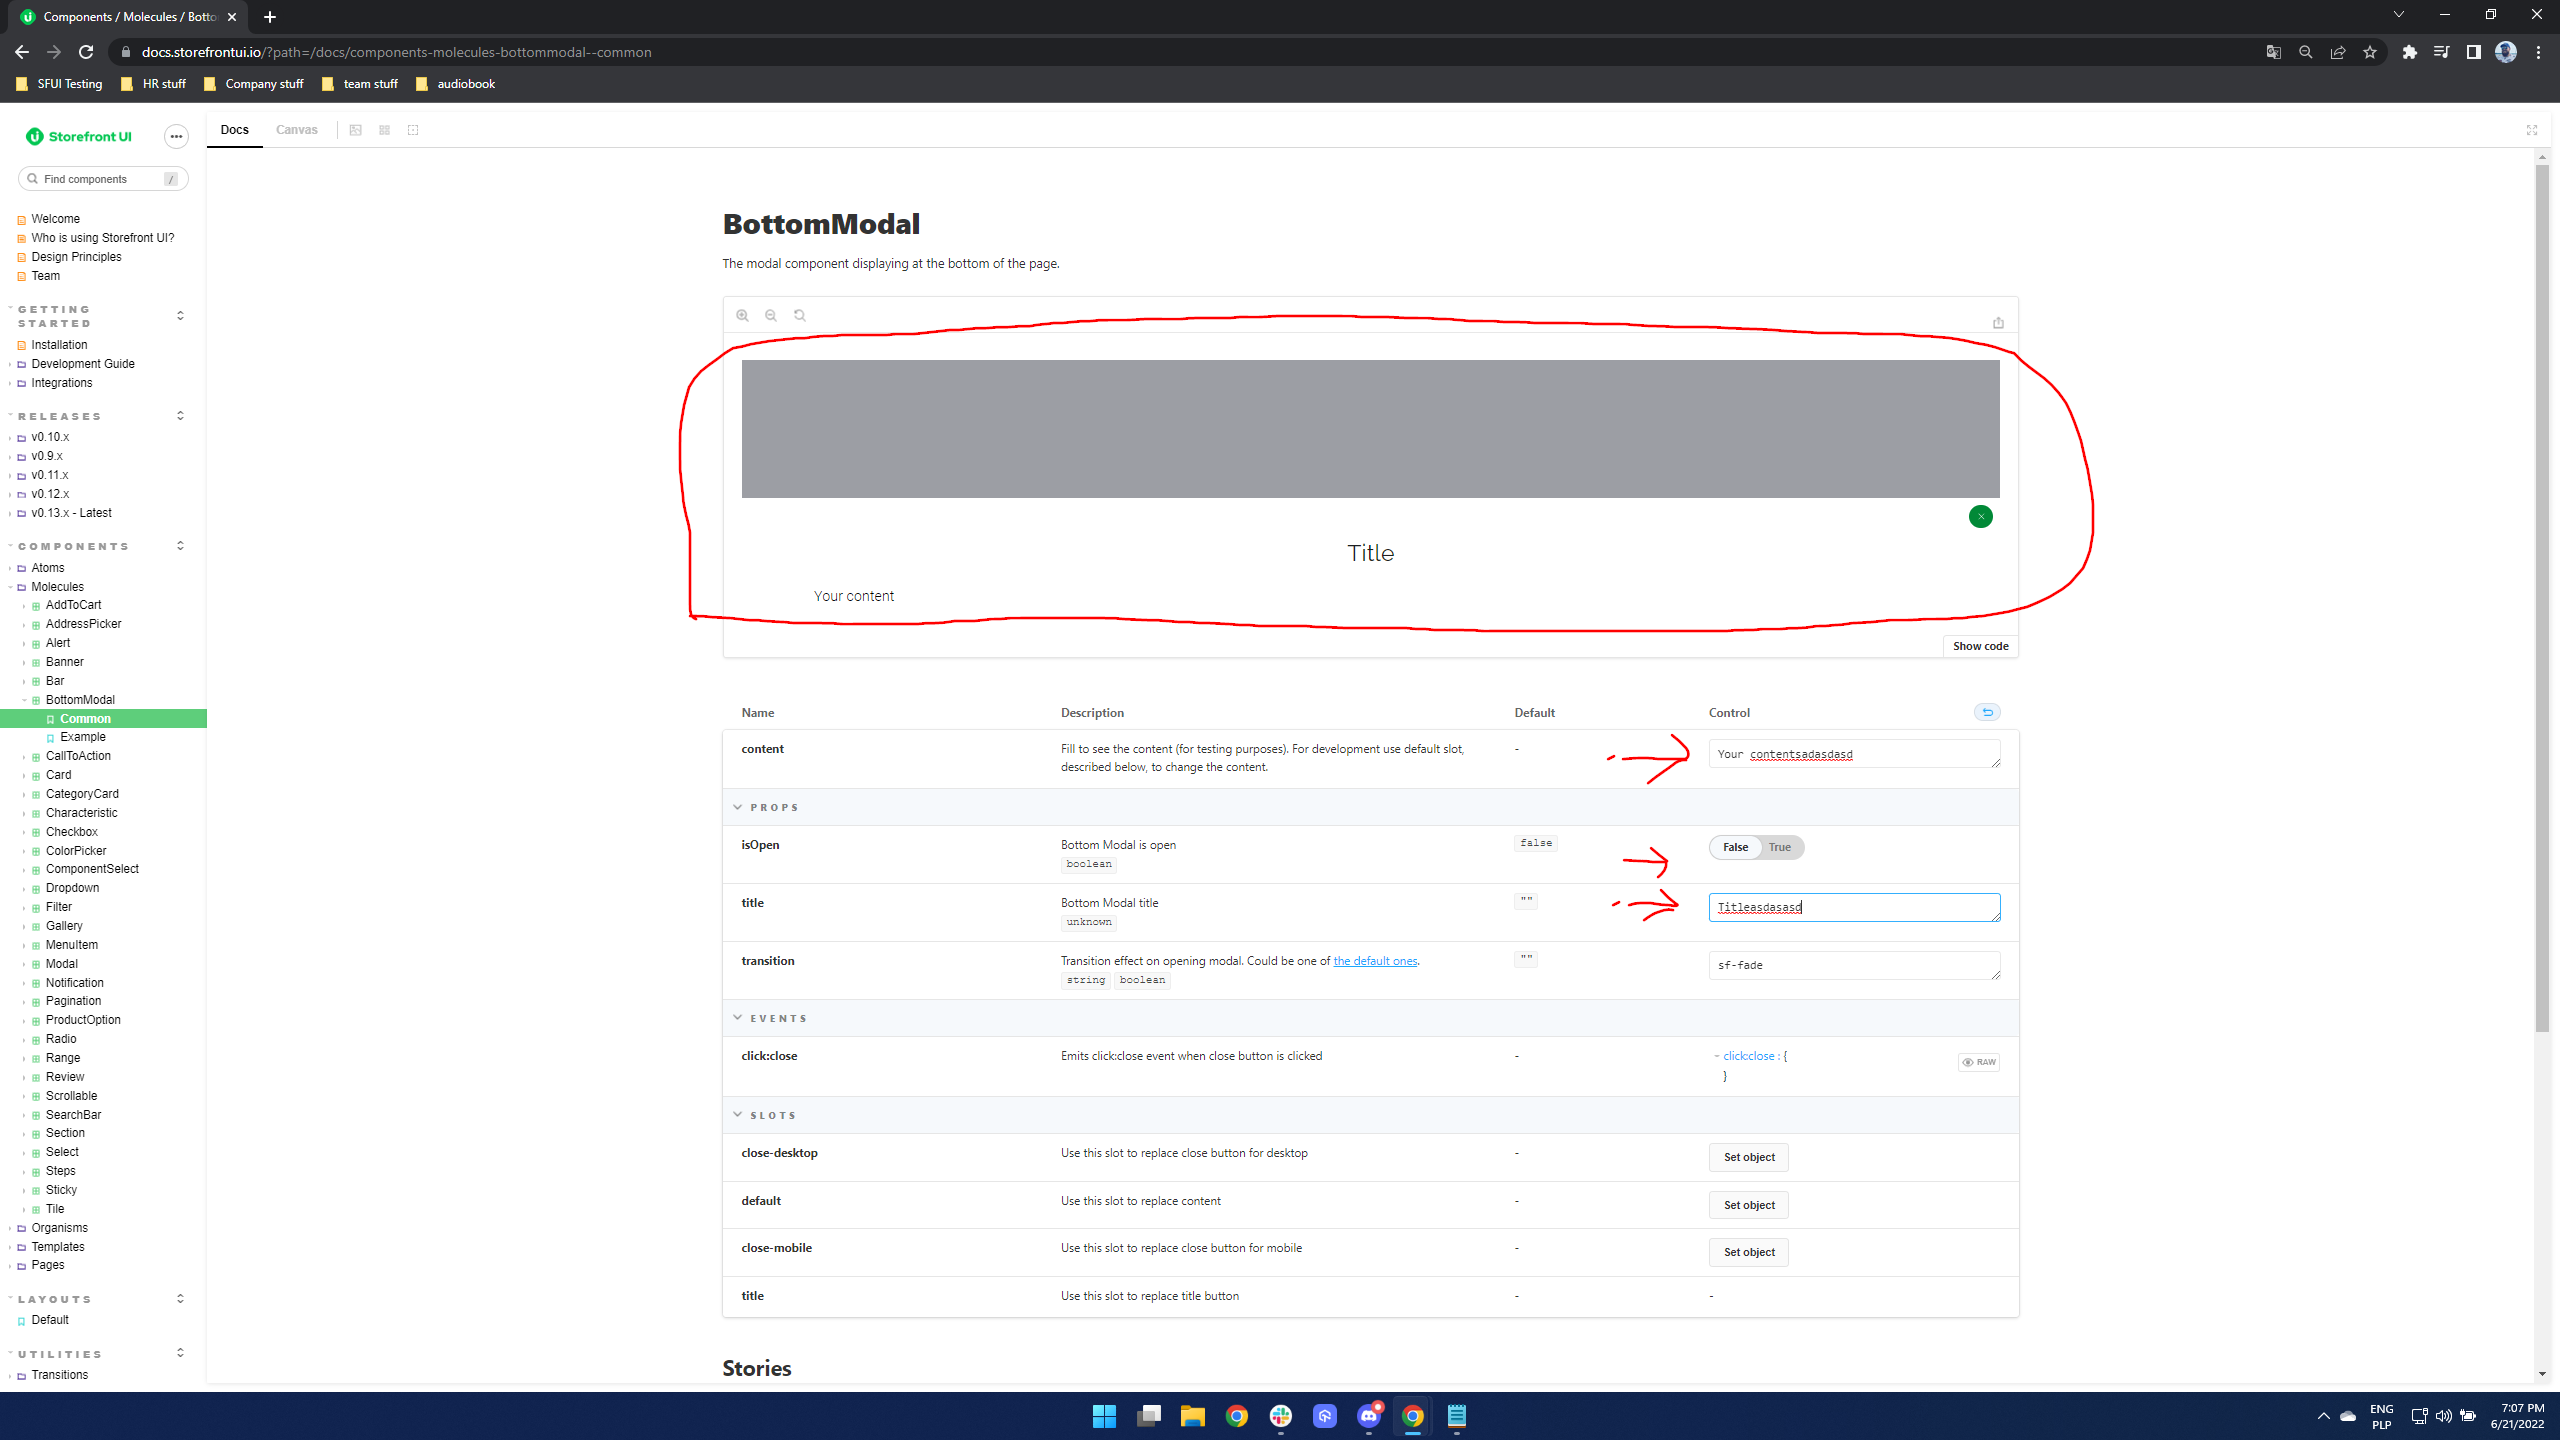This screenshot has height=1440, width=2560.
Task: Set isOpen toggle to True
Action: [x=1780, y=847]
